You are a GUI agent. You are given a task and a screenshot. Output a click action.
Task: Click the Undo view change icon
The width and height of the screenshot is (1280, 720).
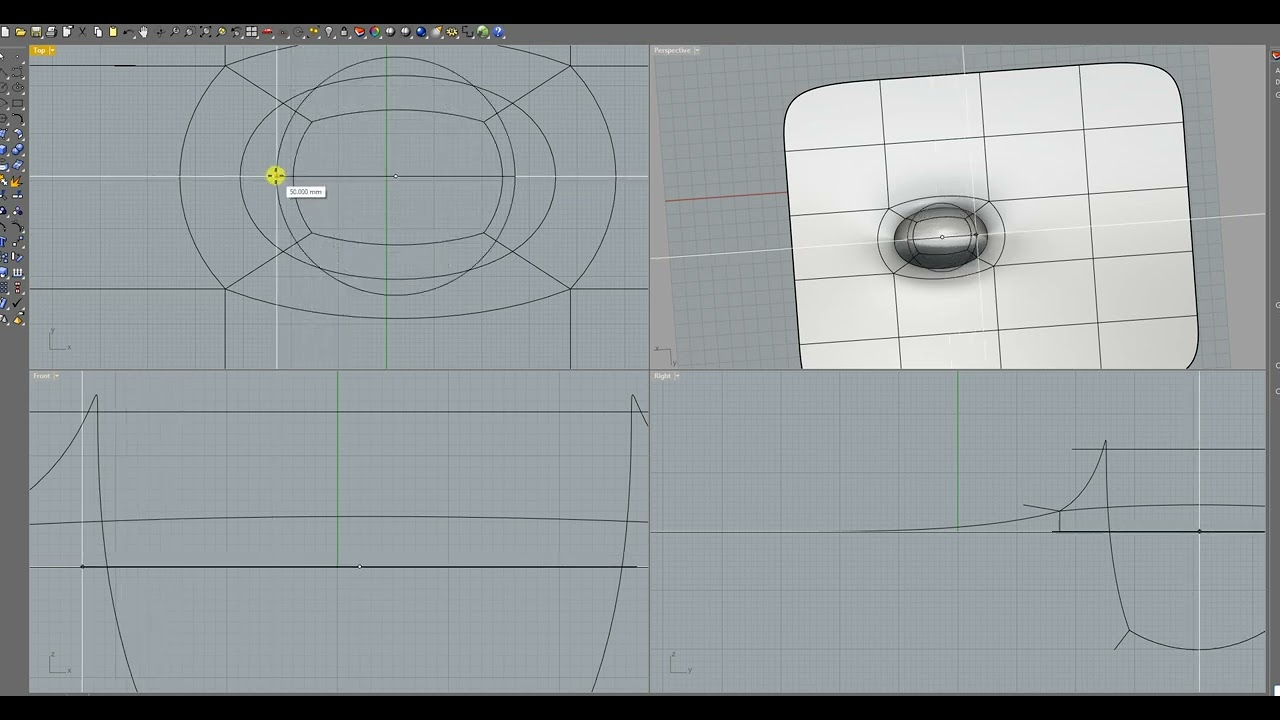pyautogui.click(x=236, y=32)
